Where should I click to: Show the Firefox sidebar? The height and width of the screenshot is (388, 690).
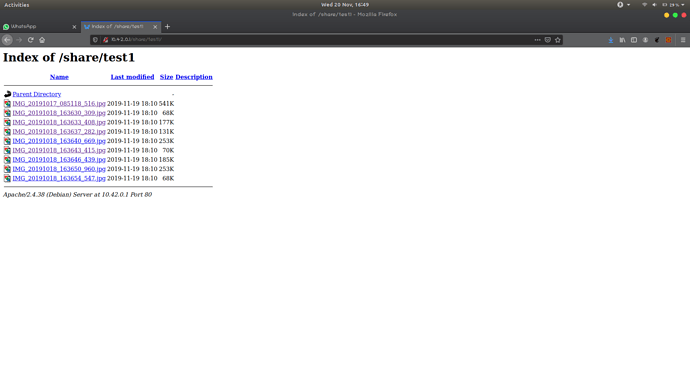point(634,40)
